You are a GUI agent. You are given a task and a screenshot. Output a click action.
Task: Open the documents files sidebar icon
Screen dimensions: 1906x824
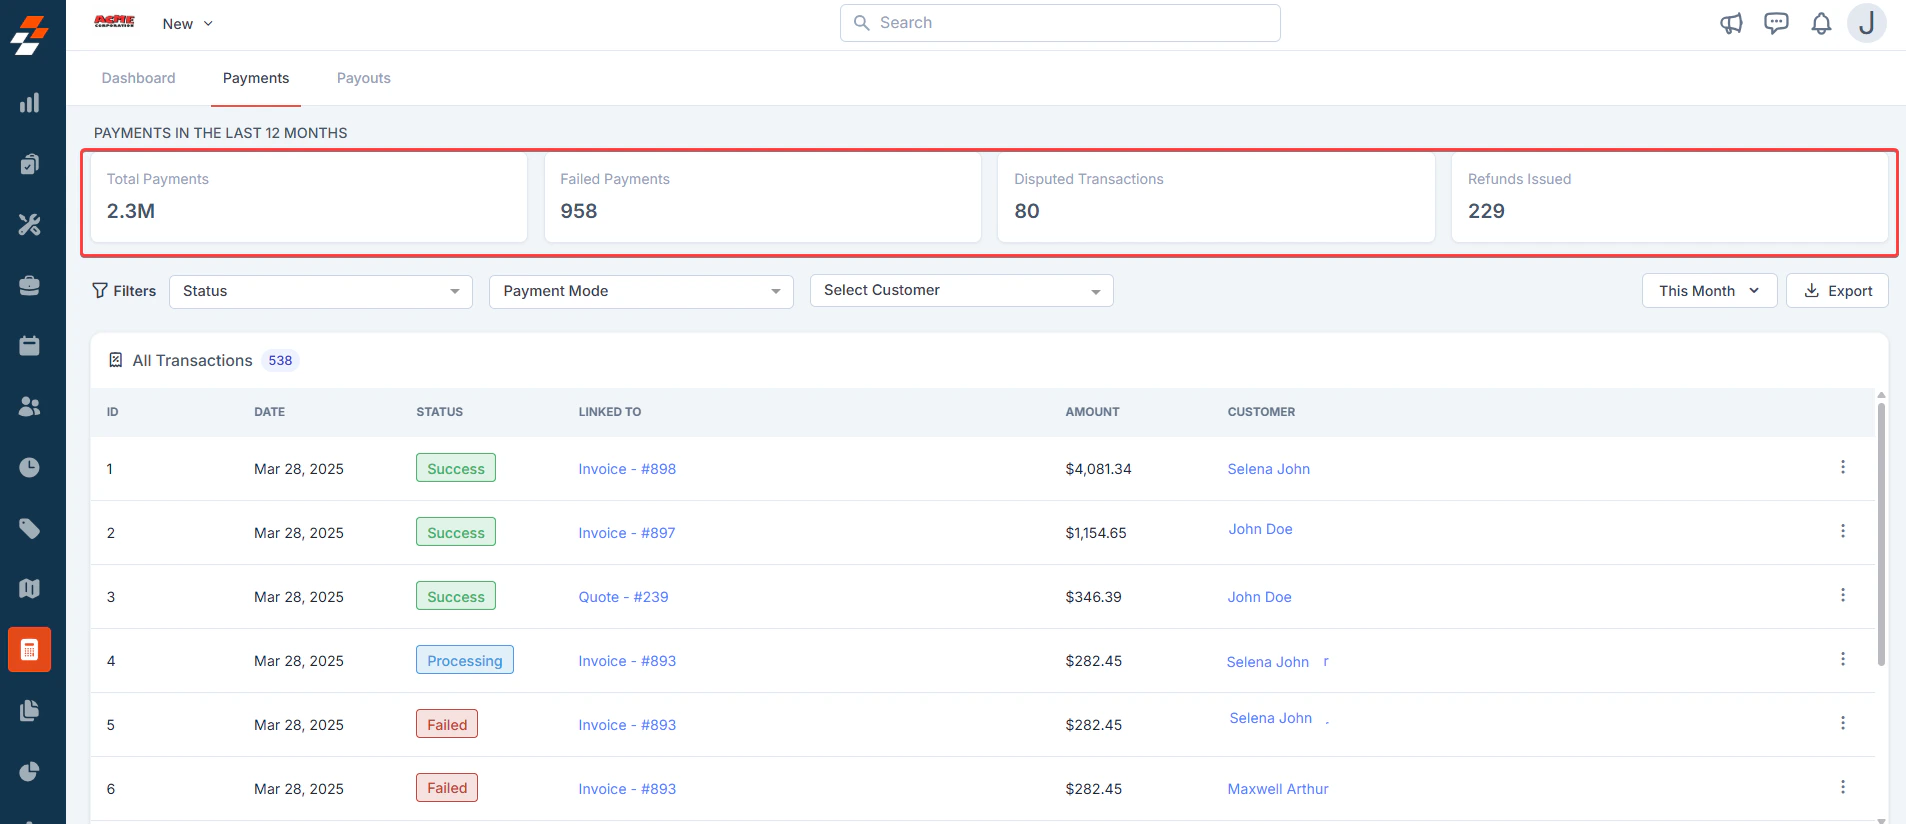pos(30,711)
